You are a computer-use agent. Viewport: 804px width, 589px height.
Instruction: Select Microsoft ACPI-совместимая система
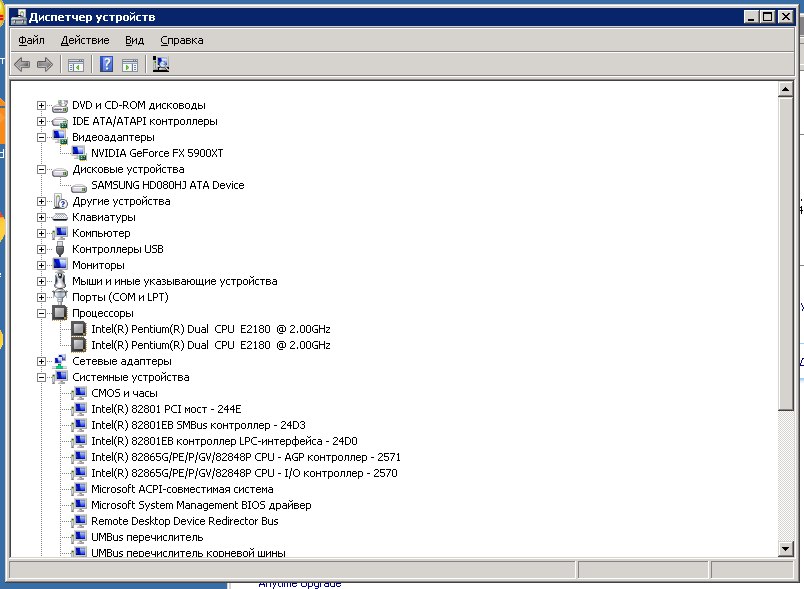point(182,489)
